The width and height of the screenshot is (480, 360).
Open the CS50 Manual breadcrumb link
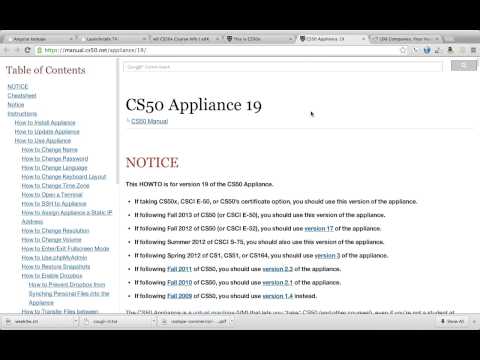coord(149,121)
